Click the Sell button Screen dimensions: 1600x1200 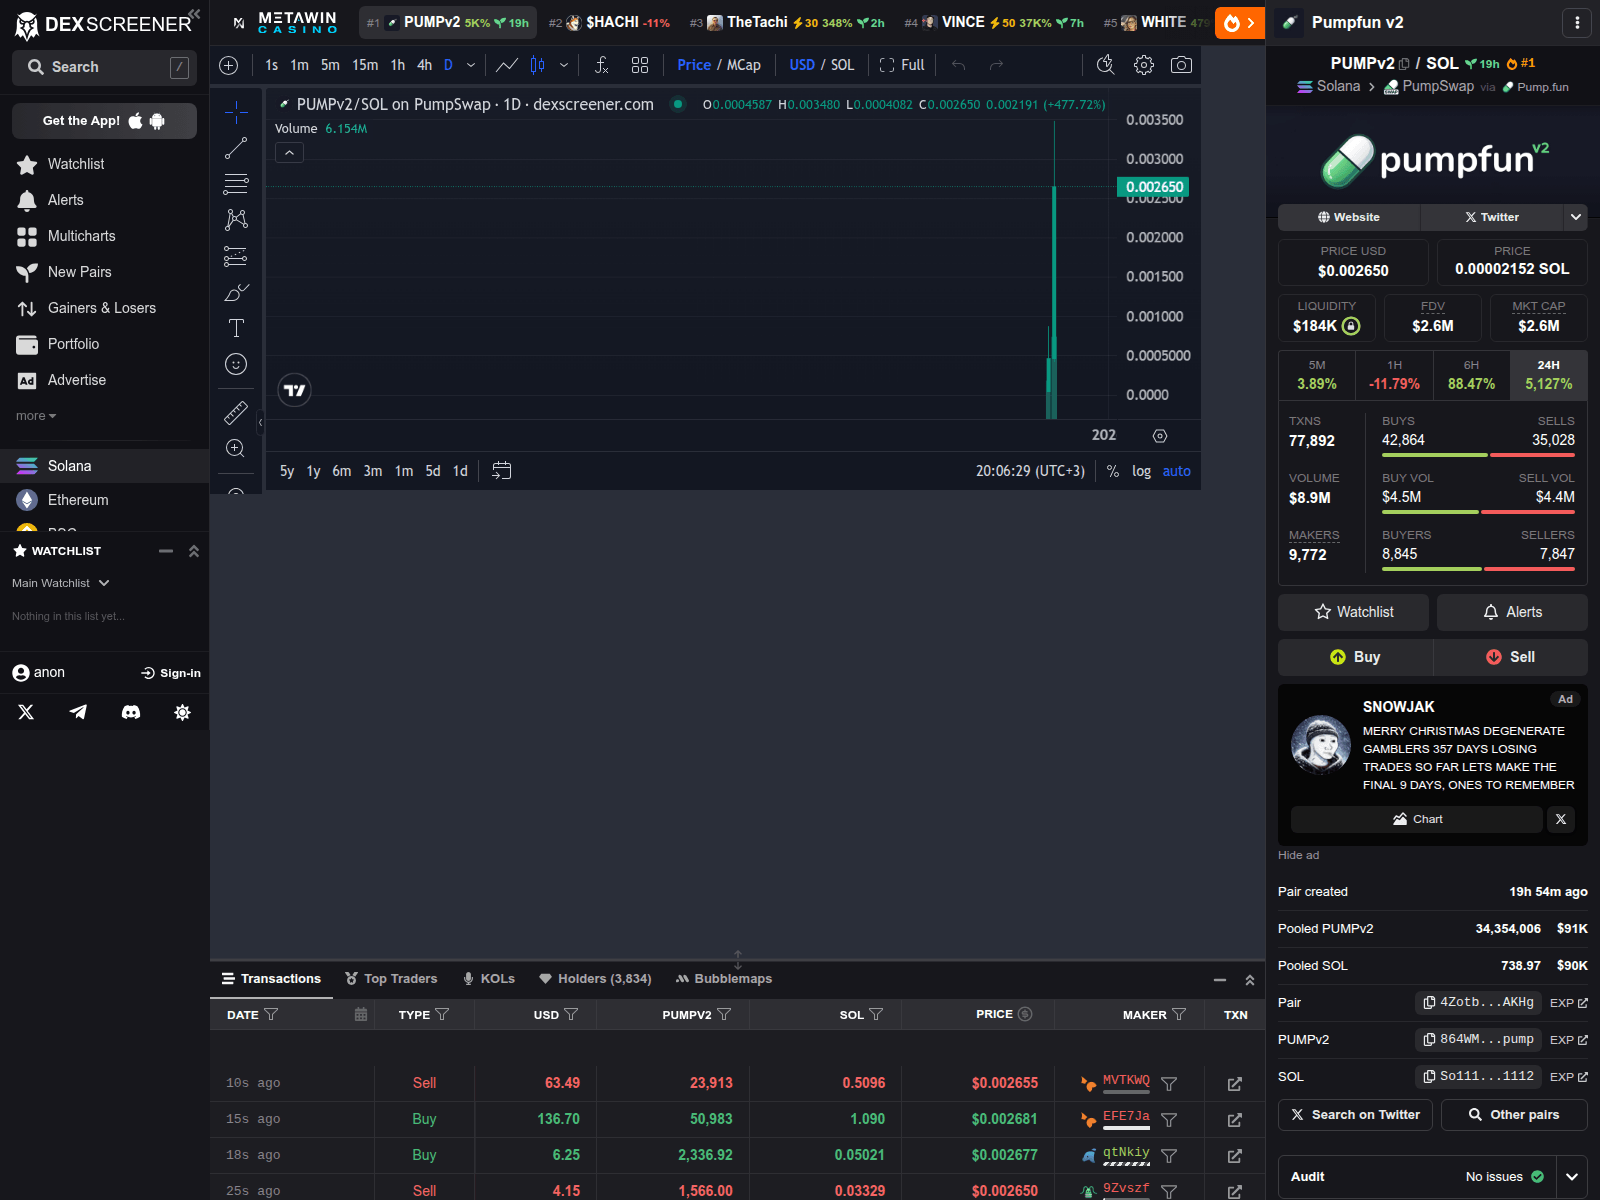(x=1510, y=657)
